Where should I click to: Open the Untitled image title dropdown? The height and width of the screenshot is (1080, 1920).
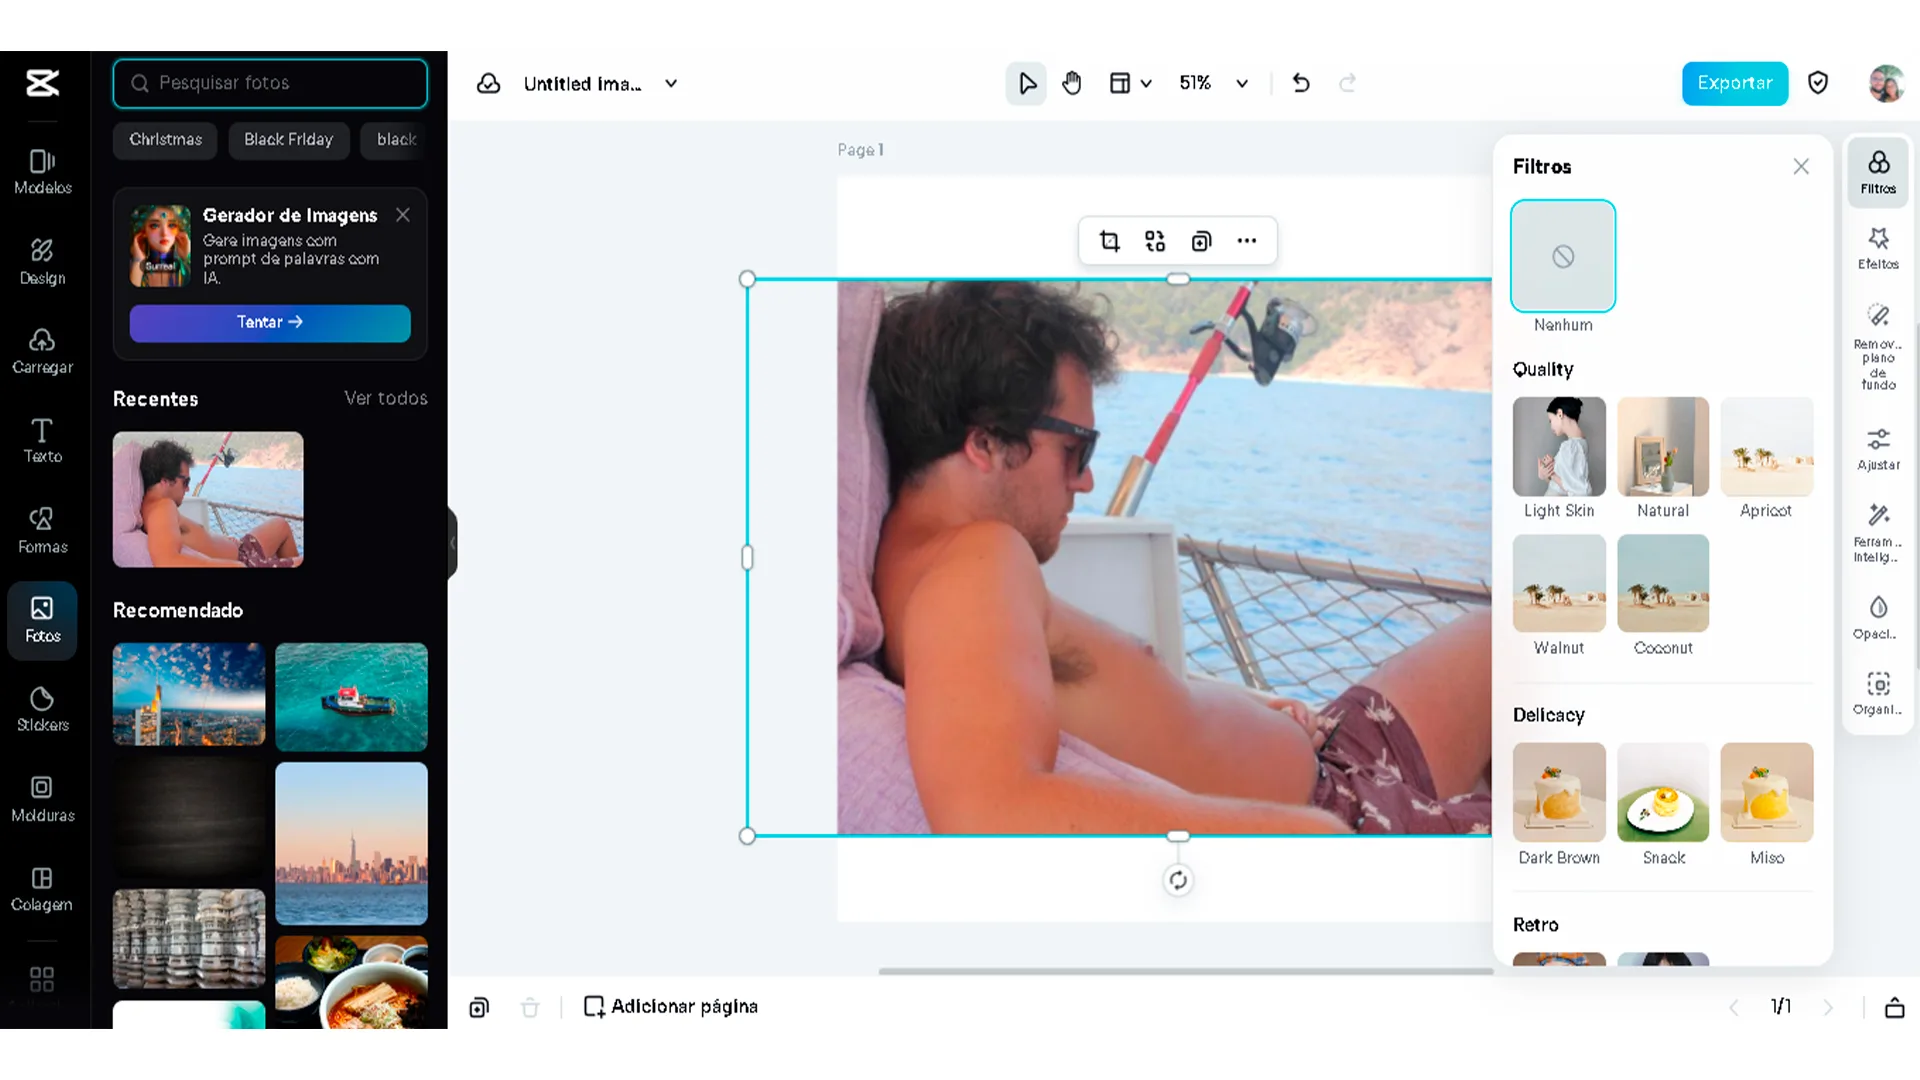671,83
